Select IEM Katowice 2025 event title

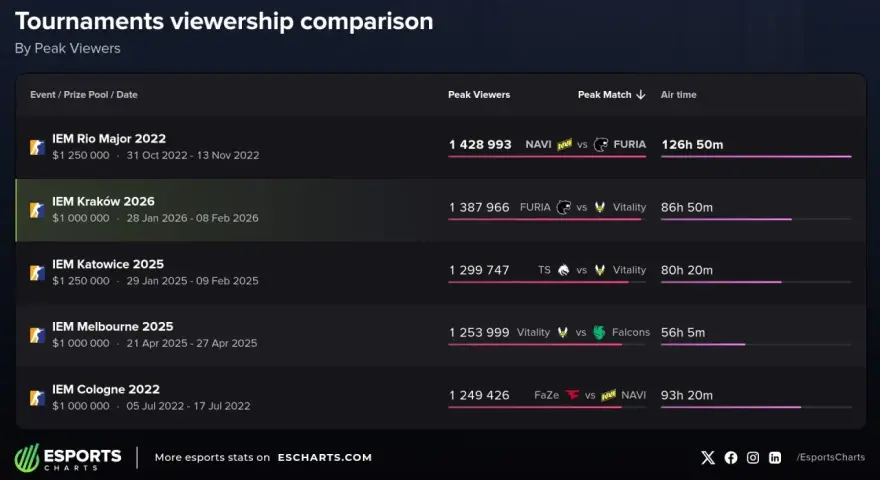[108, 264]
